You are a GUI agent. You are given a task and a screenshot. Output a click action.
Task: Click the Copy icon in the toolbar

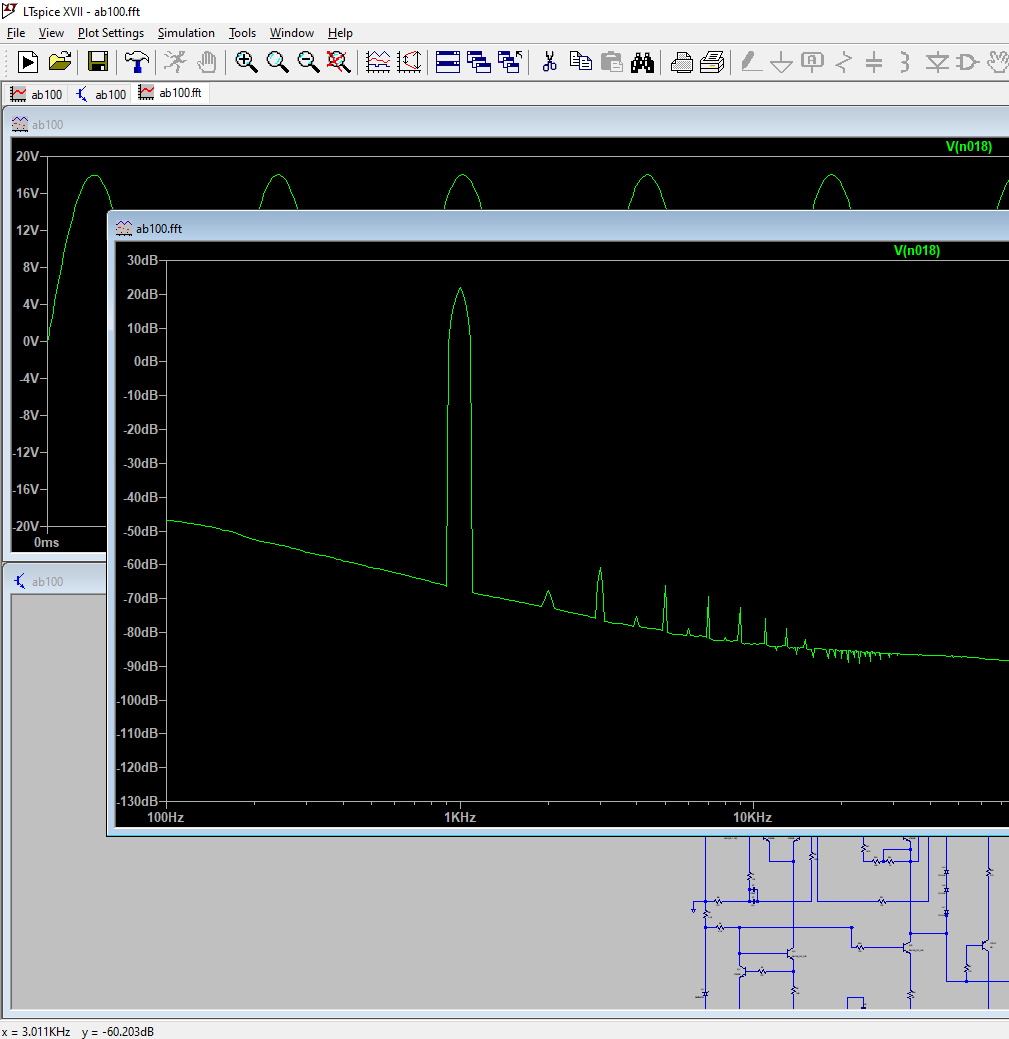(x=581, y=62)
